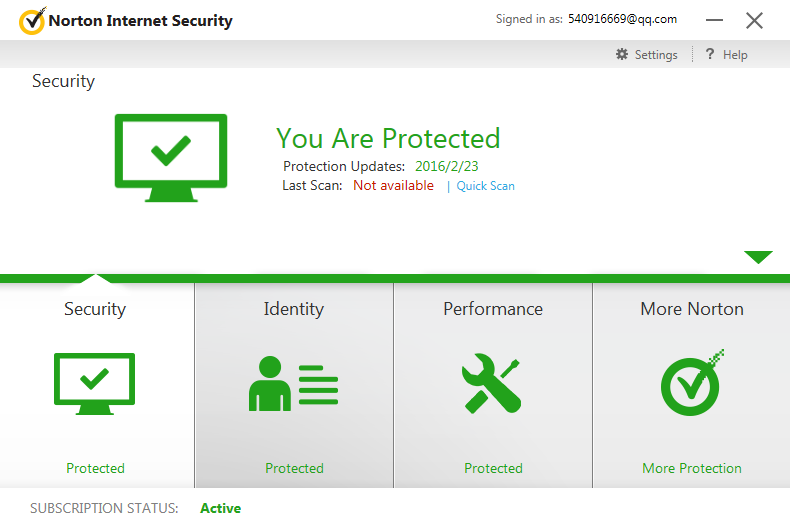This screenshot has width=790, height=526.
Task: Open the More Norton tab label
Action: click(692, 309)
